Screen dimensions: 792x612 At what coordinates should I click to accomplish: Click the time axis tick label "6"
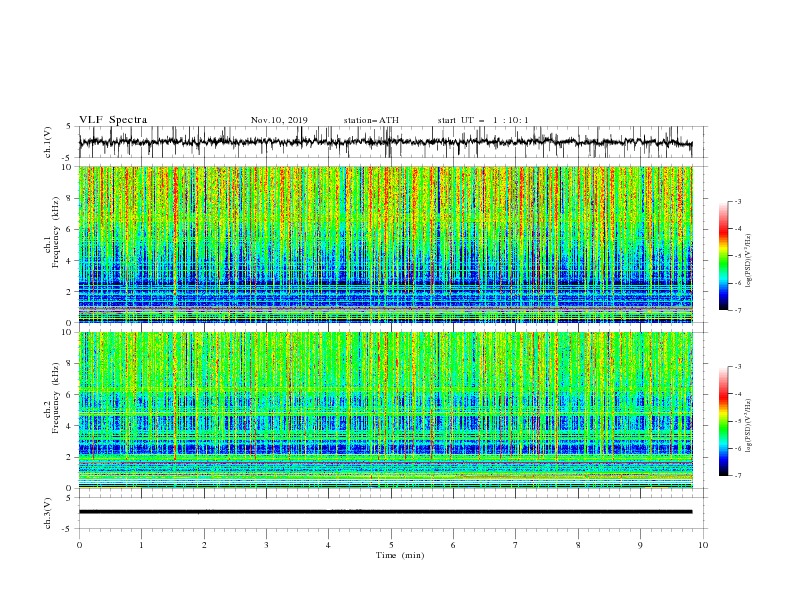click(x=453, y=545)
